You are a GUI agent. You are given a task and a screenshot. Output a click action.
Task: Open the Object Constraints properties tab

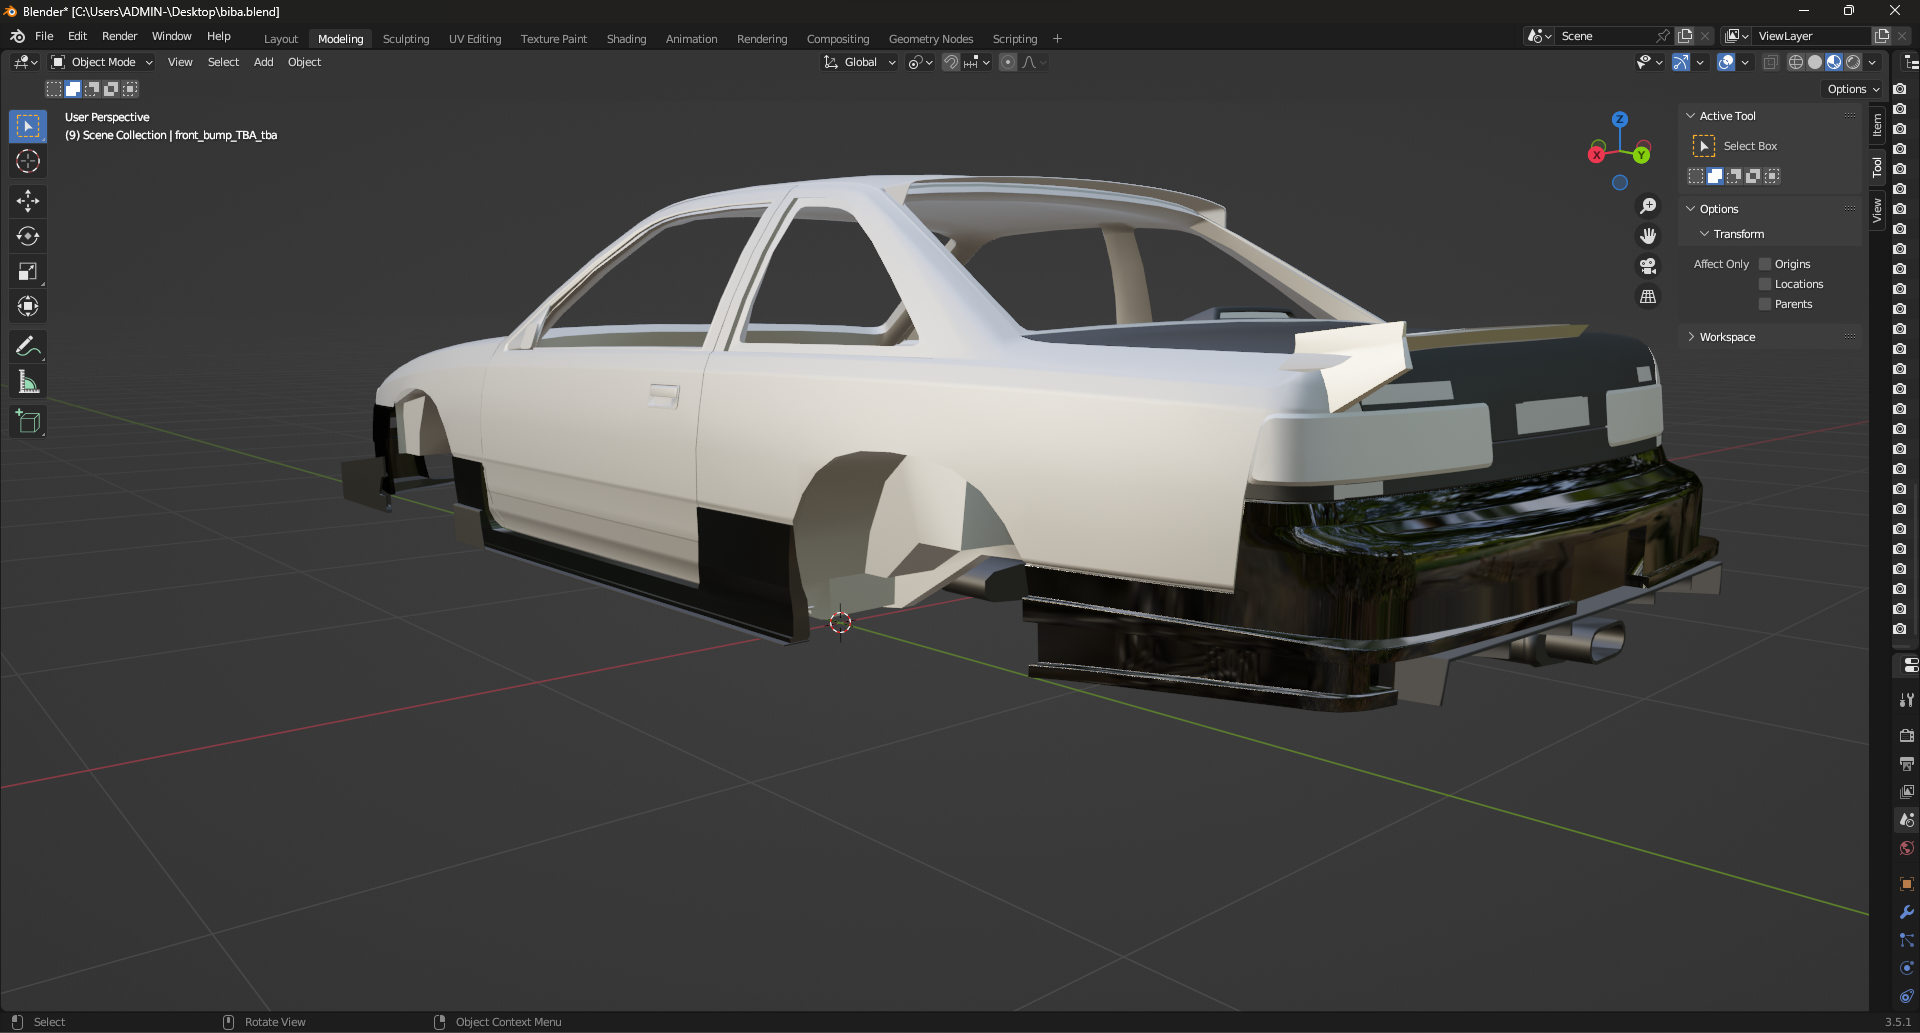point(1907,996)
